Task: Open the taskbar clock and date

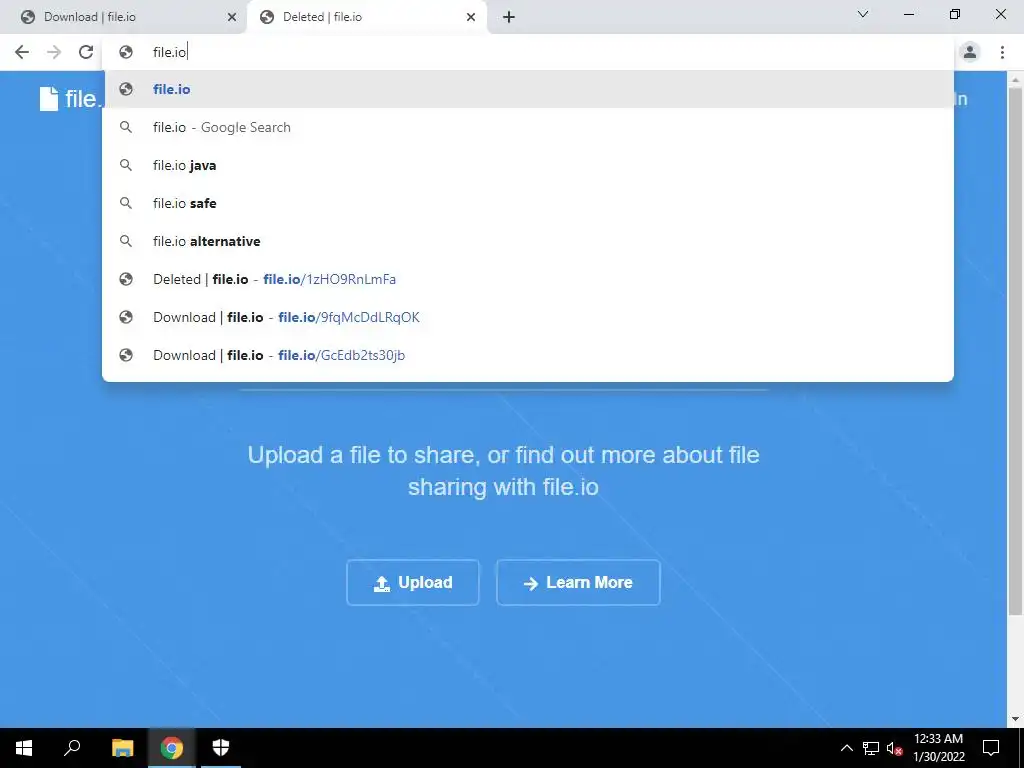Action: [x=938, y=748]
